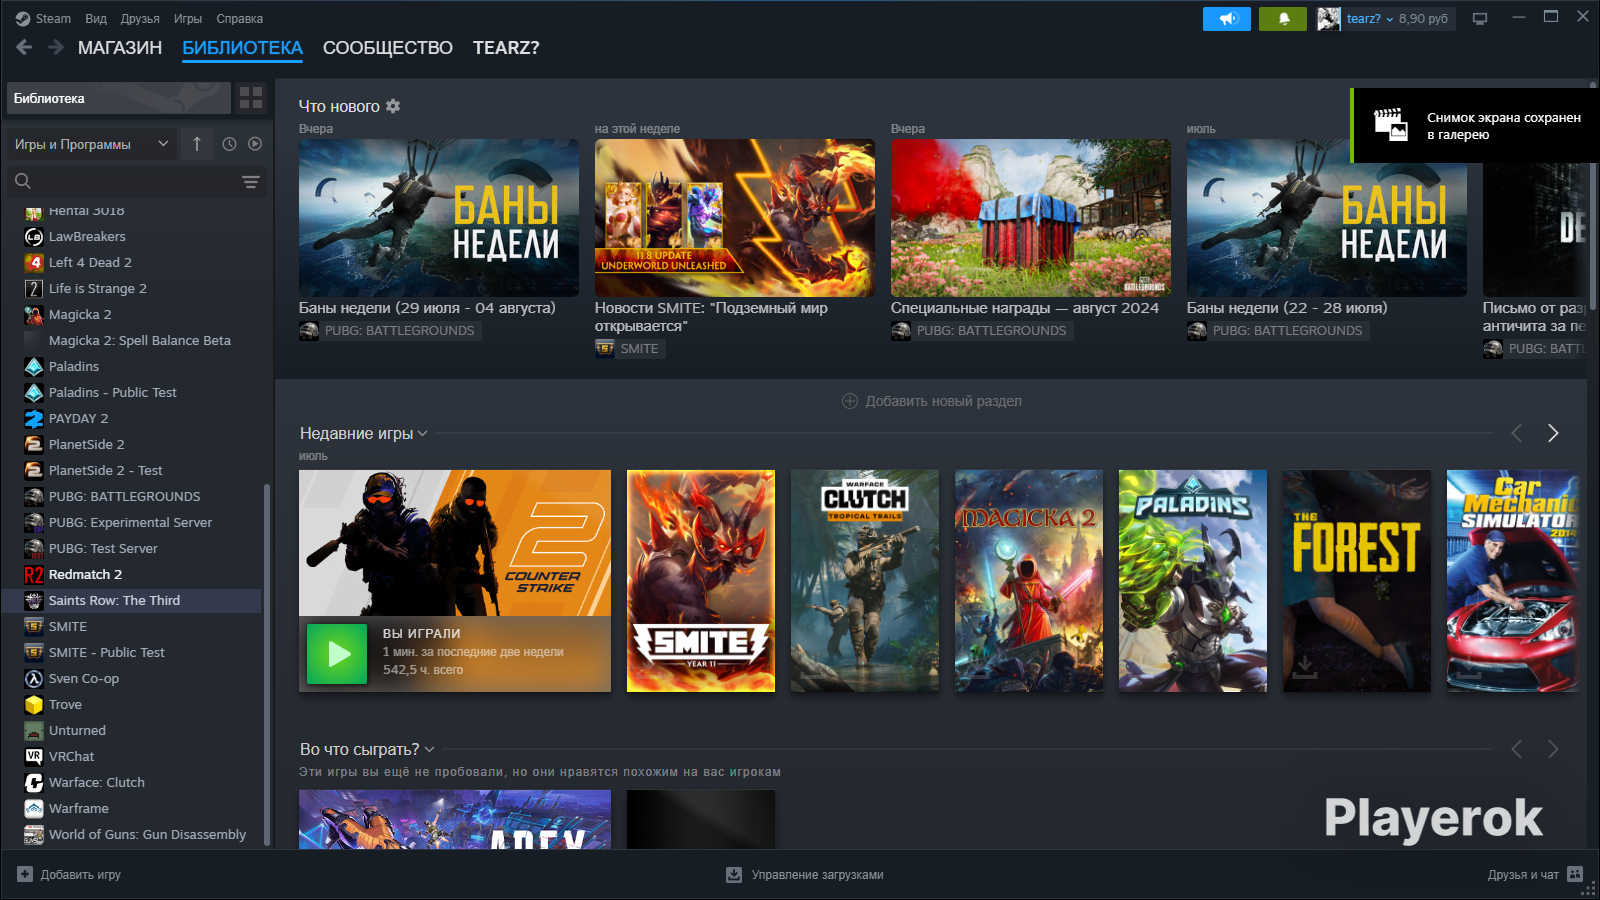1600x900 pixels.
Task: Click the library search field
Action: tap(122, 182)
